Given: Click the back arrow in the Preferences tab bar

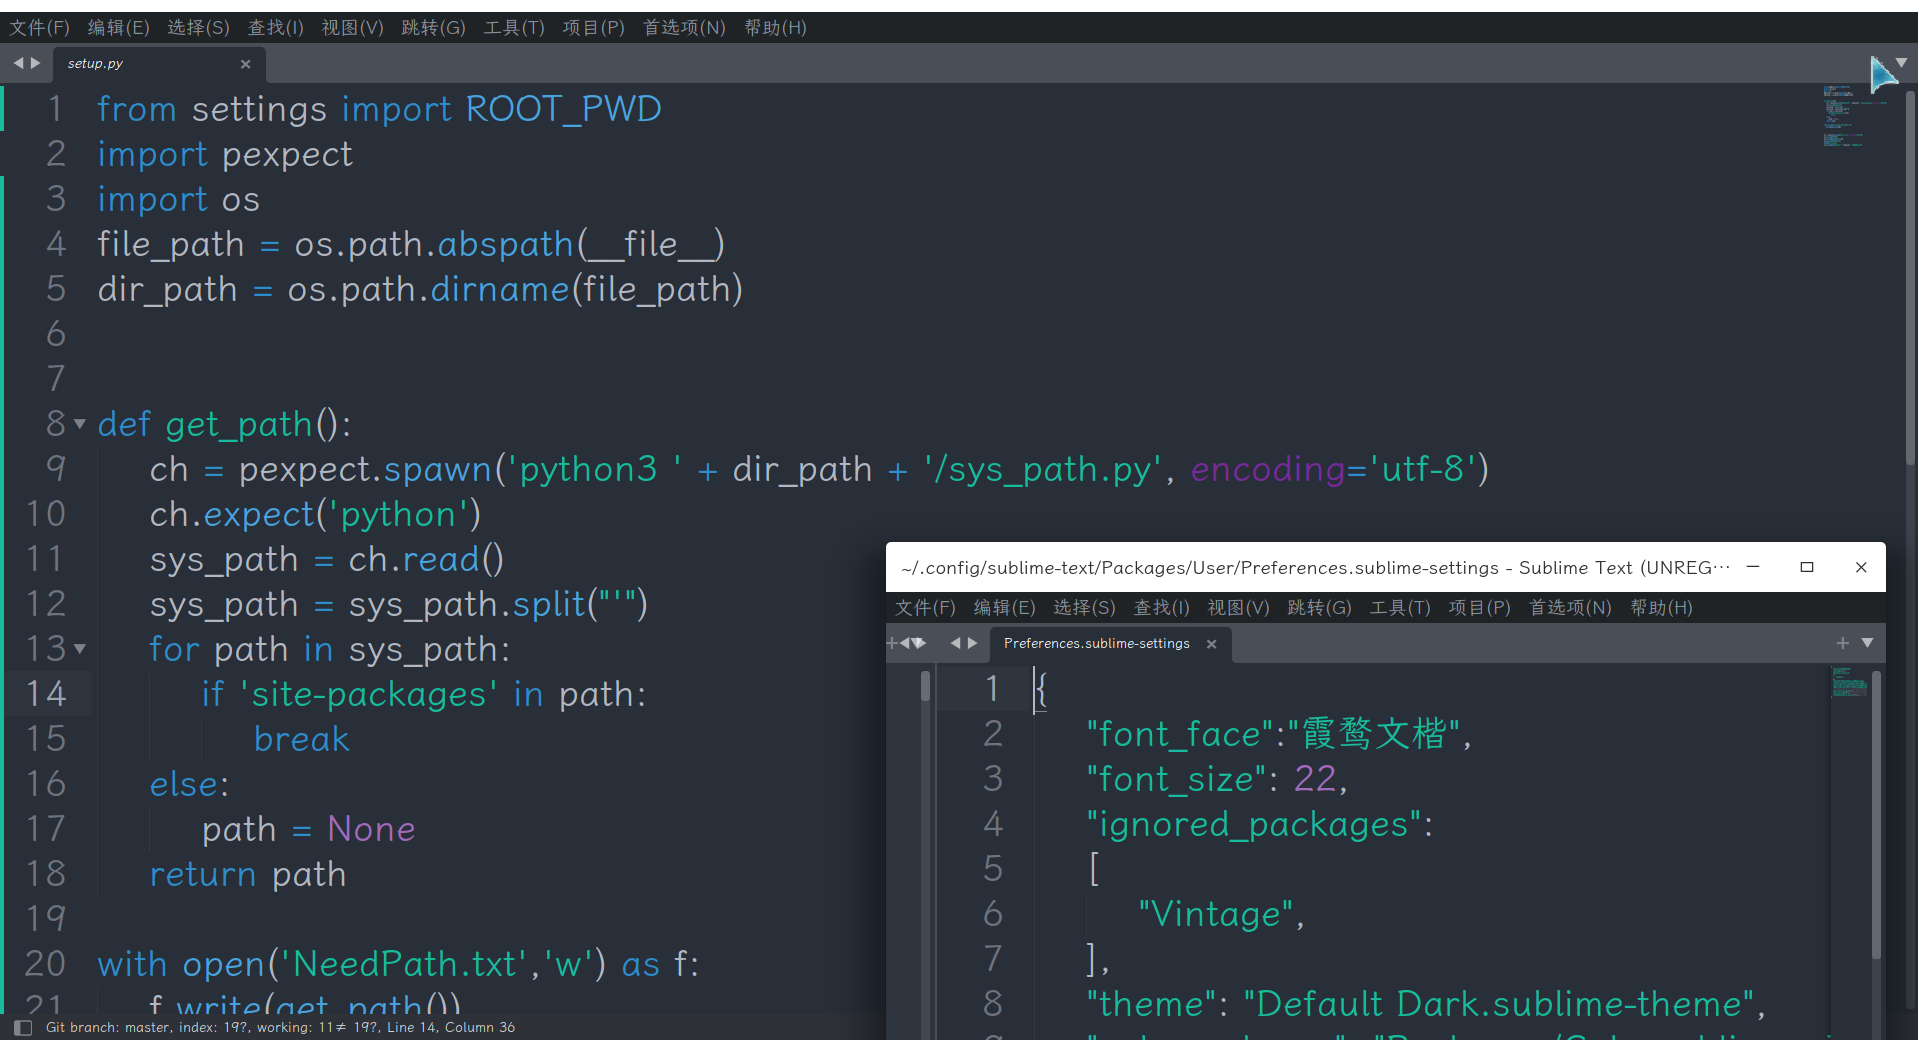Looking at the screenshot, I should [x=955, y=643].
